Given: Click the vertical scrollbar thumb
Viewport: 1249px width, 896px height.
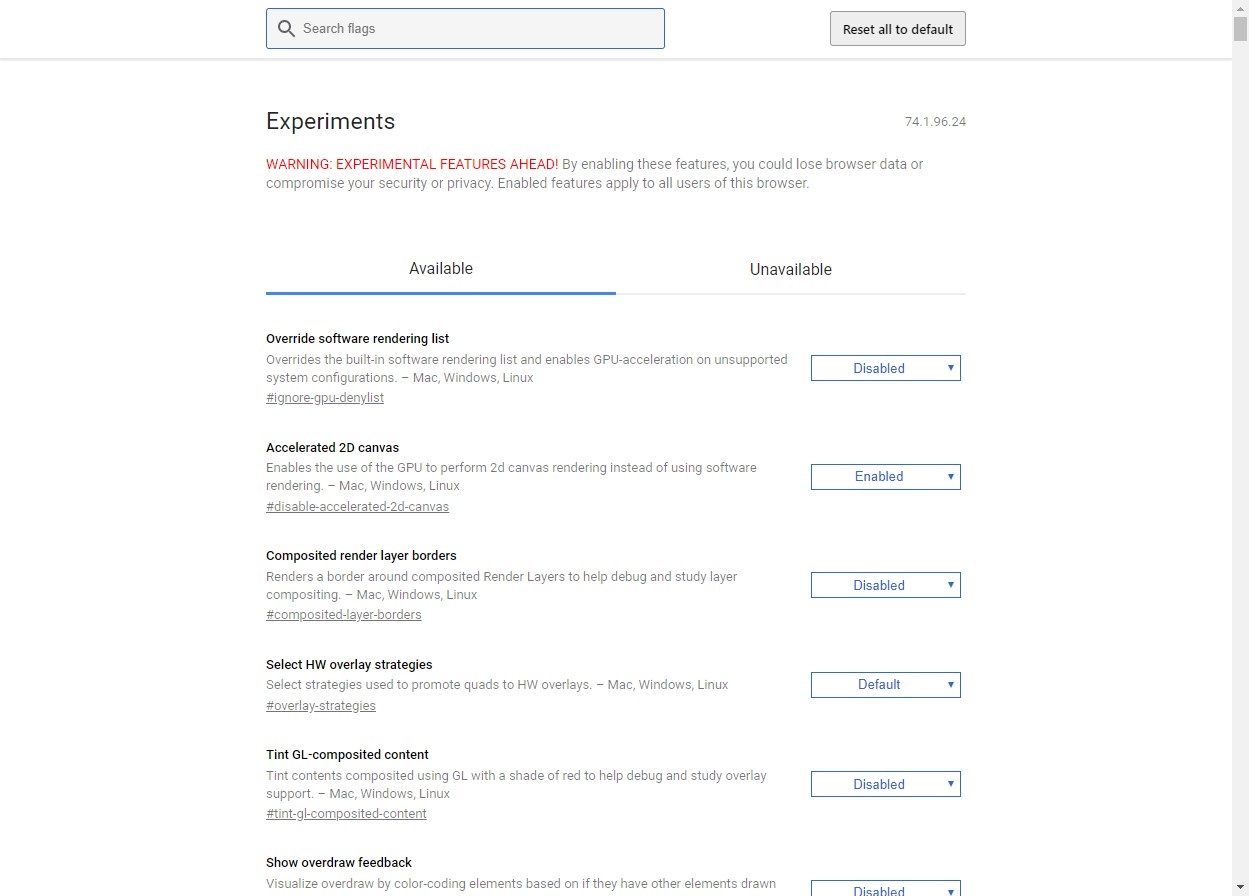Looking at the screenshot, I should [x=1240, y=28].
